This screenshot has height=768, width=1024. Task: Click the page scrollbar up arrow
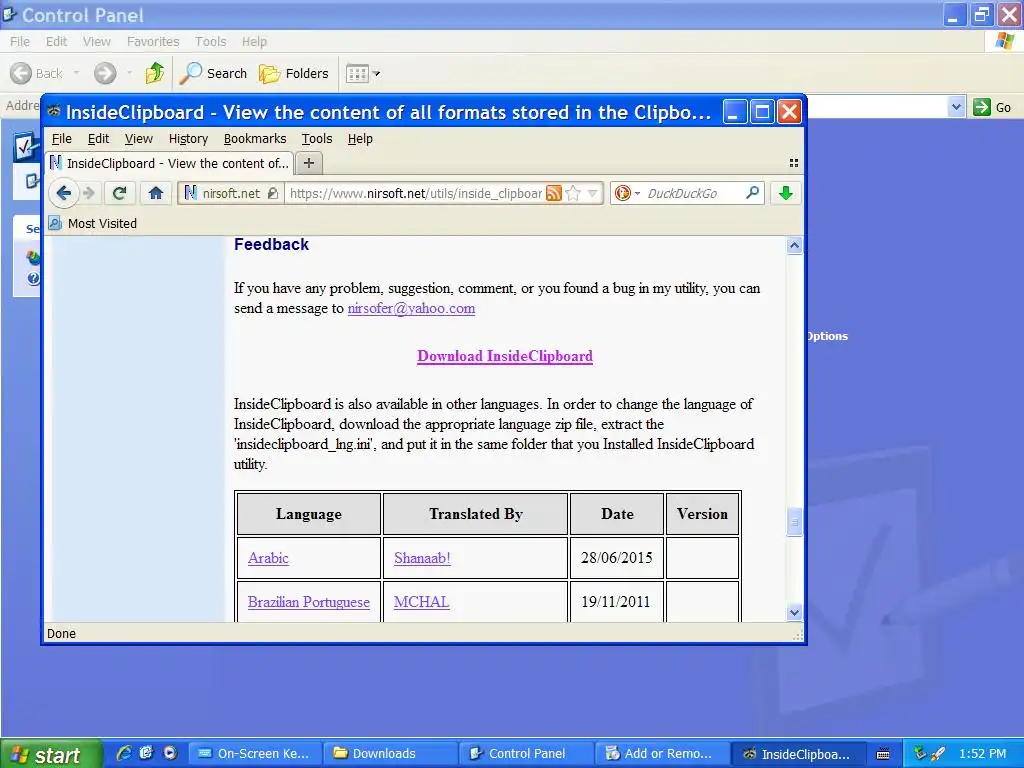click(x=794, y=246)
